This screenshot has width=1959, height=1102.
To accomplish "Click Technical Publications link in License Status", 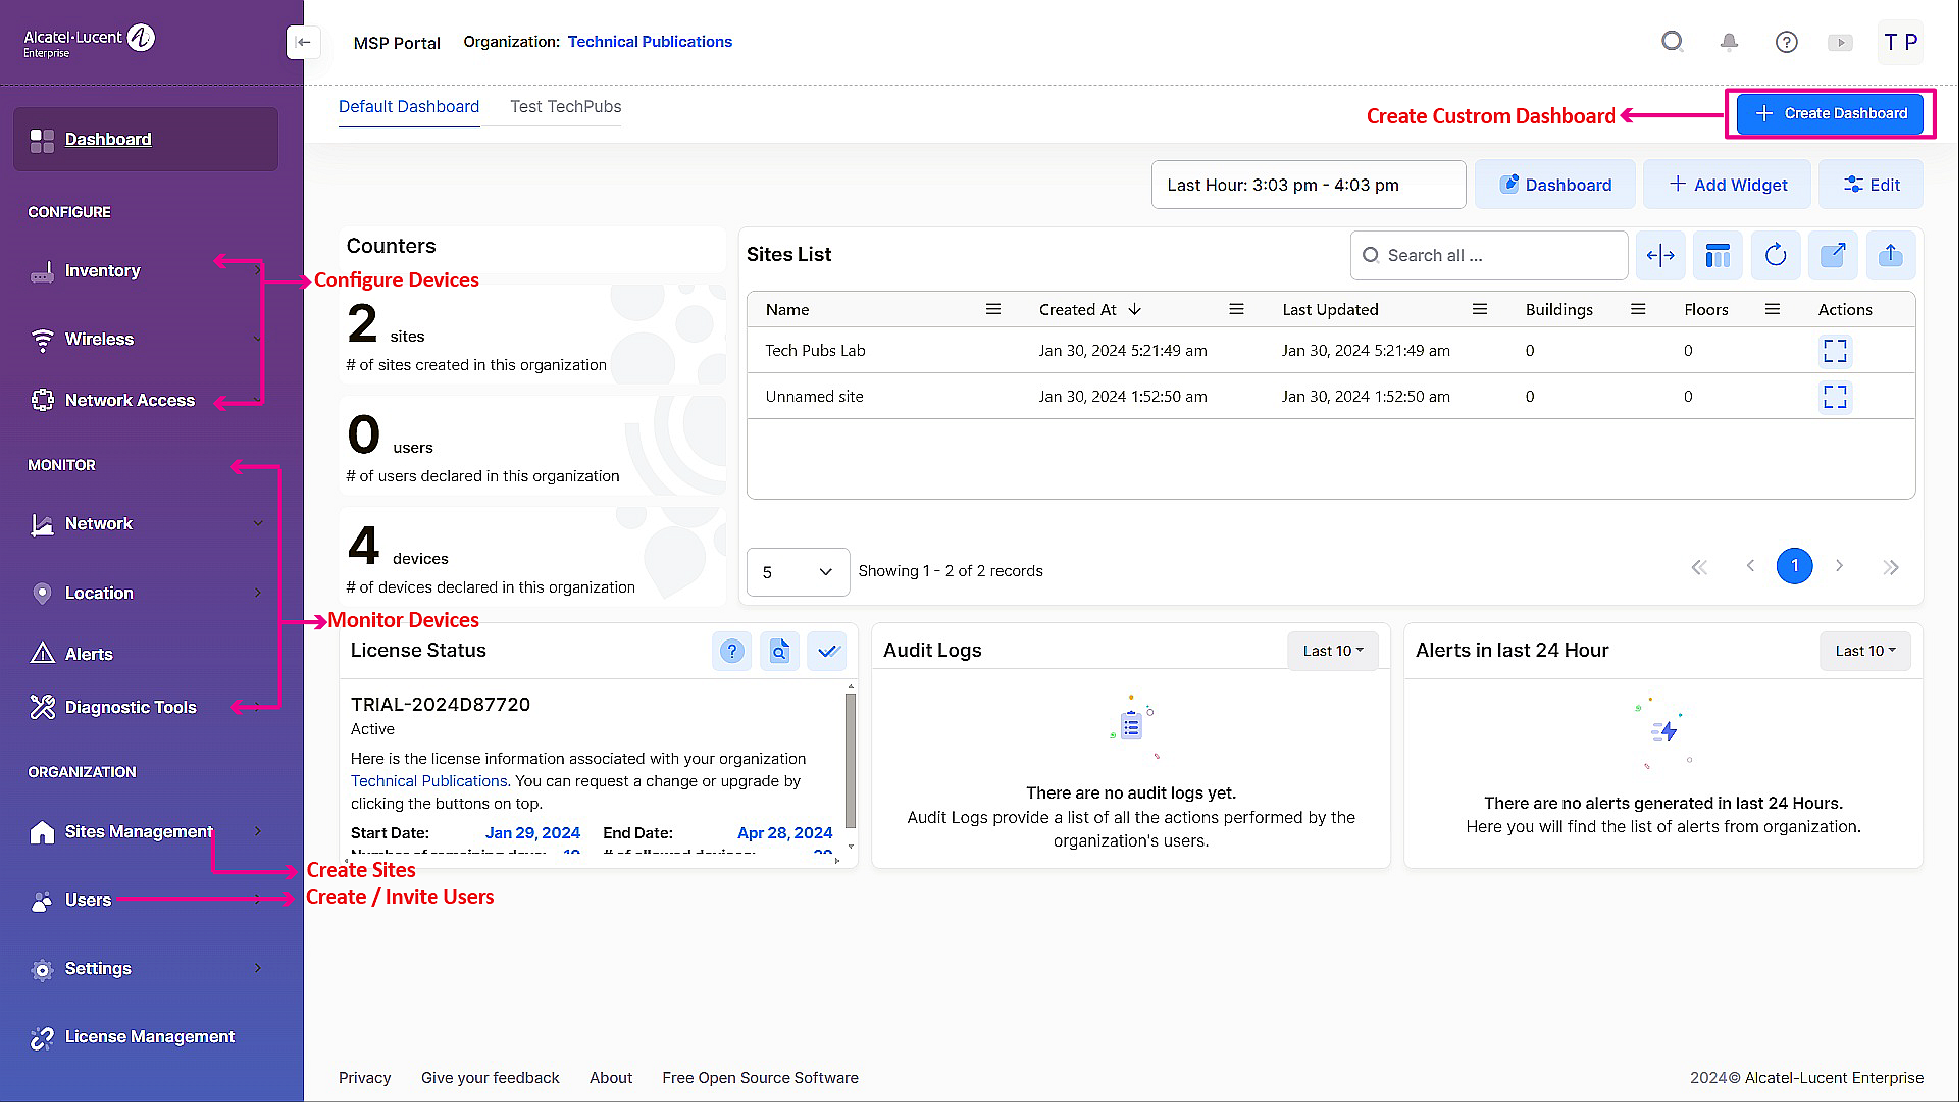I will click(429, 781).
